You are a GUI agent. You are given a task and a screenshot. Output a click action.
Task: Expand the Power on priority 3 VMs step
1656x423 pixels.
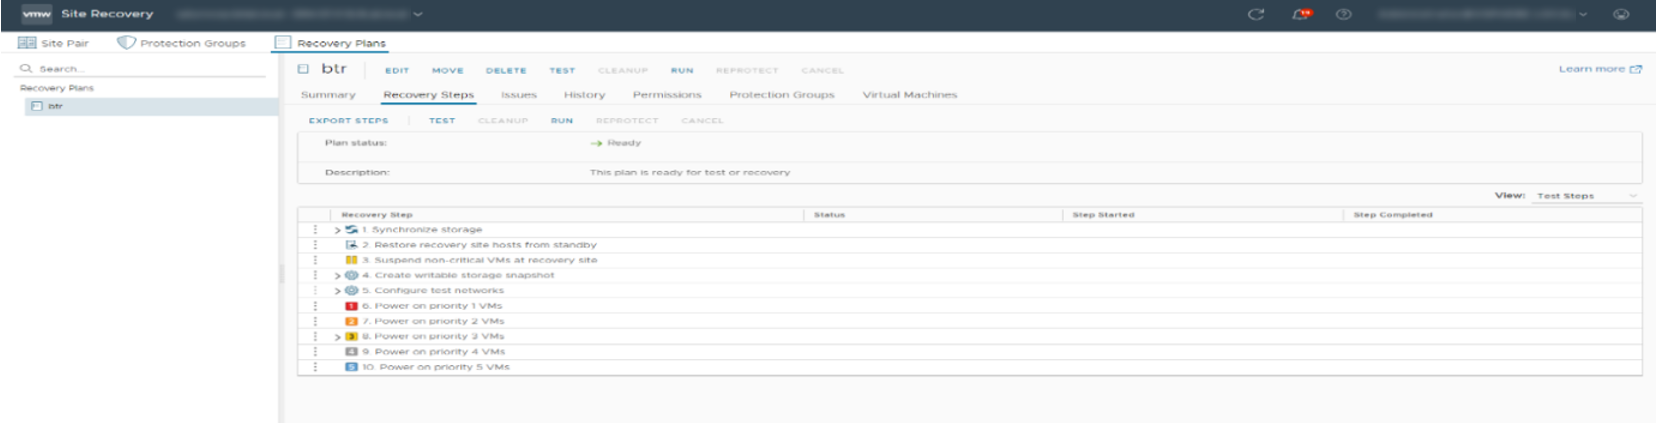[x=338, y=337]
